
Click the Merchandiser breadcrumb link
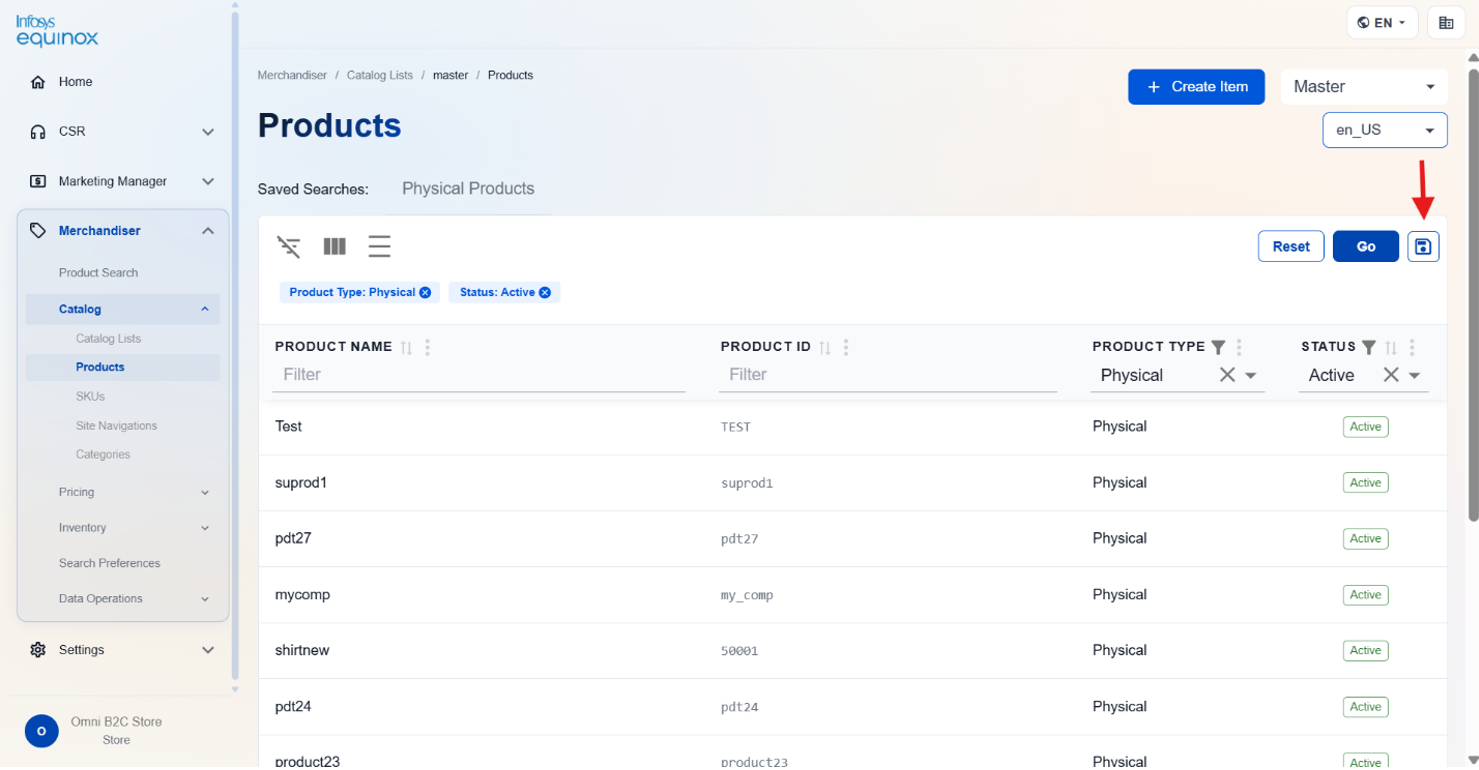292,75
